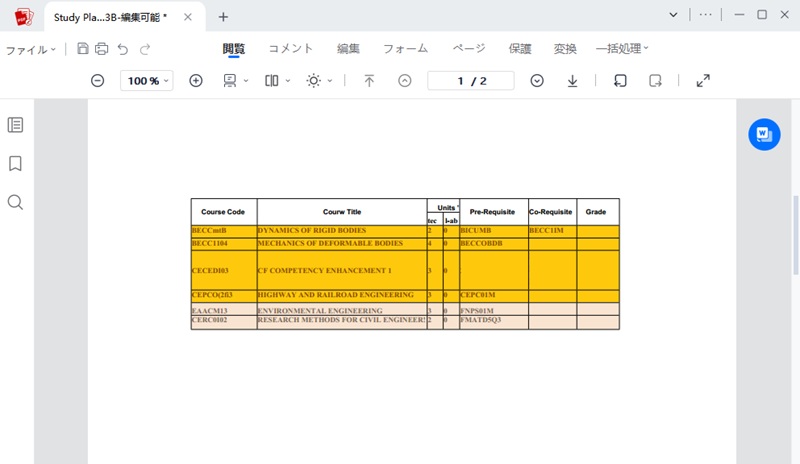Viewport: 800px width, 464px height.
Task: Click the Co-Requisite header cell
Action: [x=552, y=212]
